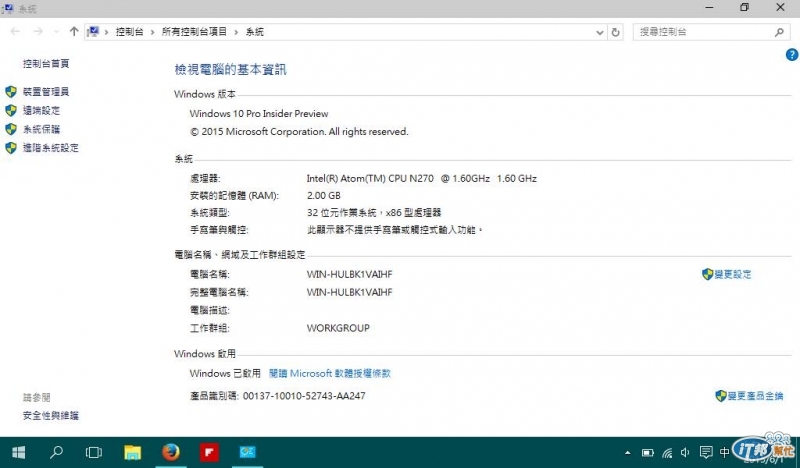Screen dimensions: 800x468
Task: Open 遠端設定 link
Action: pyautogui.click(x=41, y=110)
